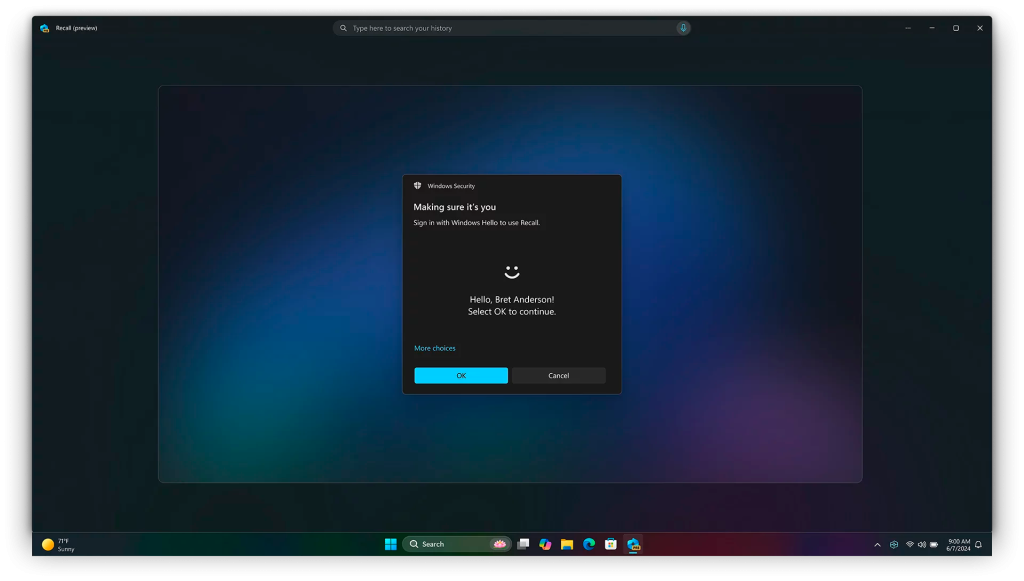Launch Copilot from the taskbar

click(545, 544)
